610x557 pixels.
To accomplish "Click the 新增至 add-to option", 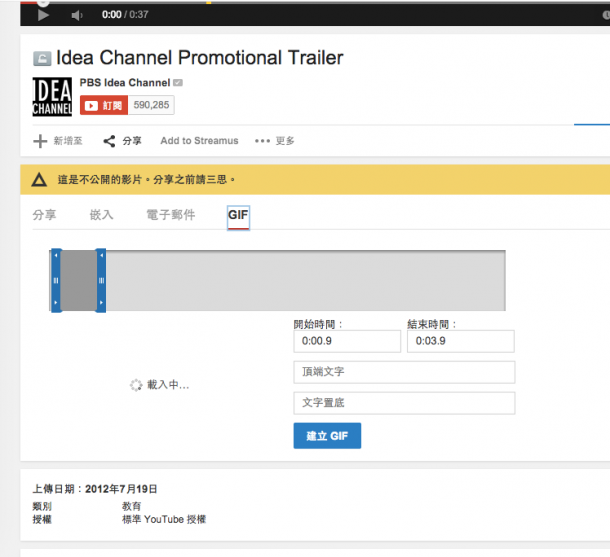I will click(x=58, y=141).
